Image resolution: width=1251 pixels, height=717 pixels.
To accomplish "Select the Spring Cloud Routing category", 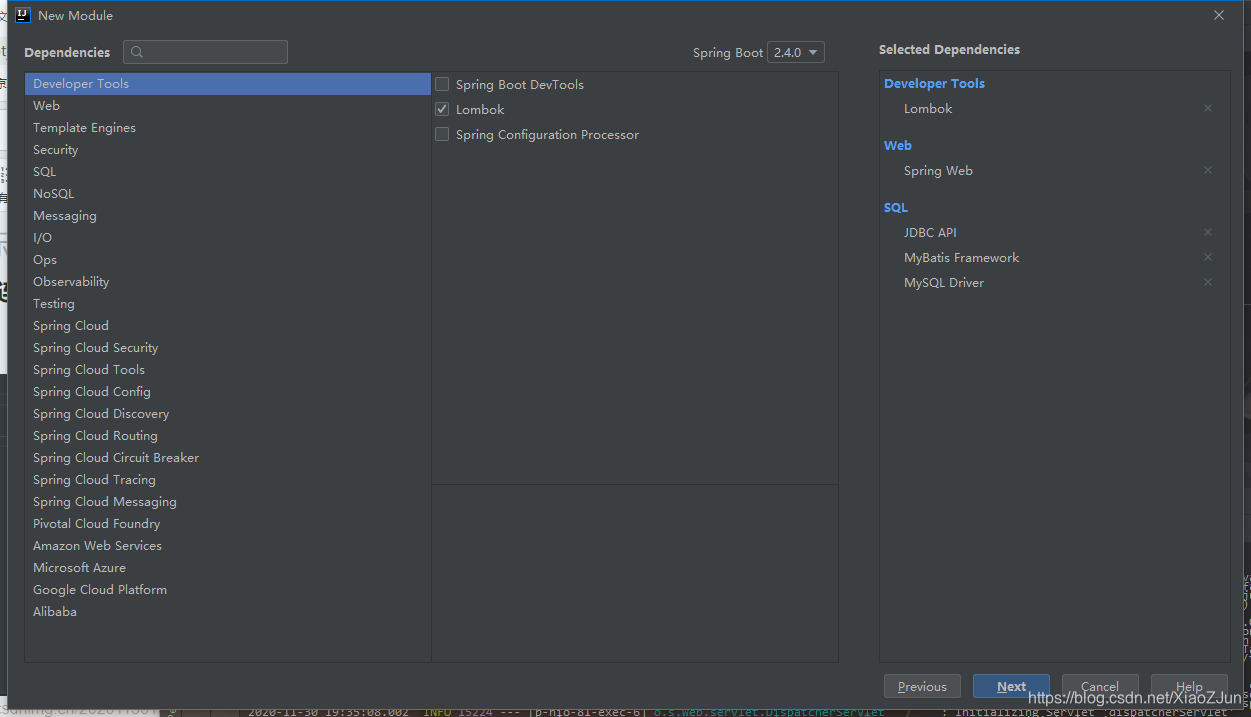I will (x=228, y=436).
